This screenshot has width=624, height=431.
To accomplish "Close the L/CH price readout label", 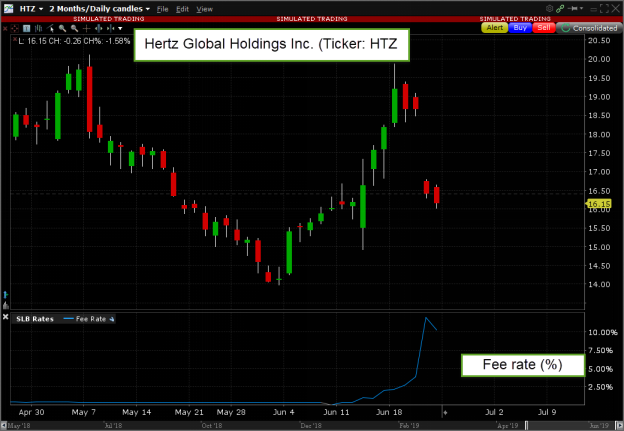I will pos(15,39).
